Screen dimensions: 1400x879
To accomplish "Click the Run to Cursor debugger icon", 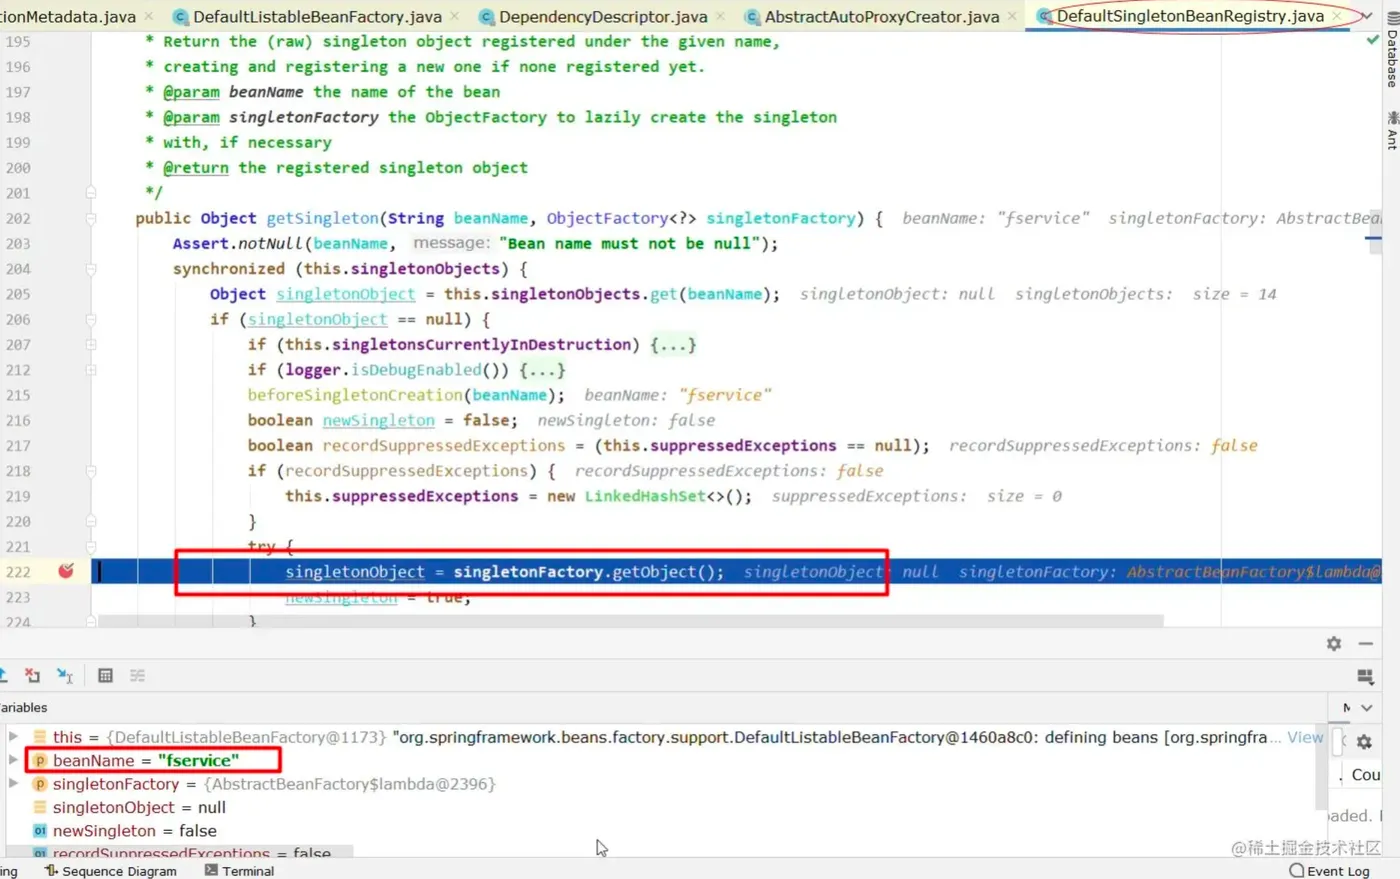I will 65,676.
